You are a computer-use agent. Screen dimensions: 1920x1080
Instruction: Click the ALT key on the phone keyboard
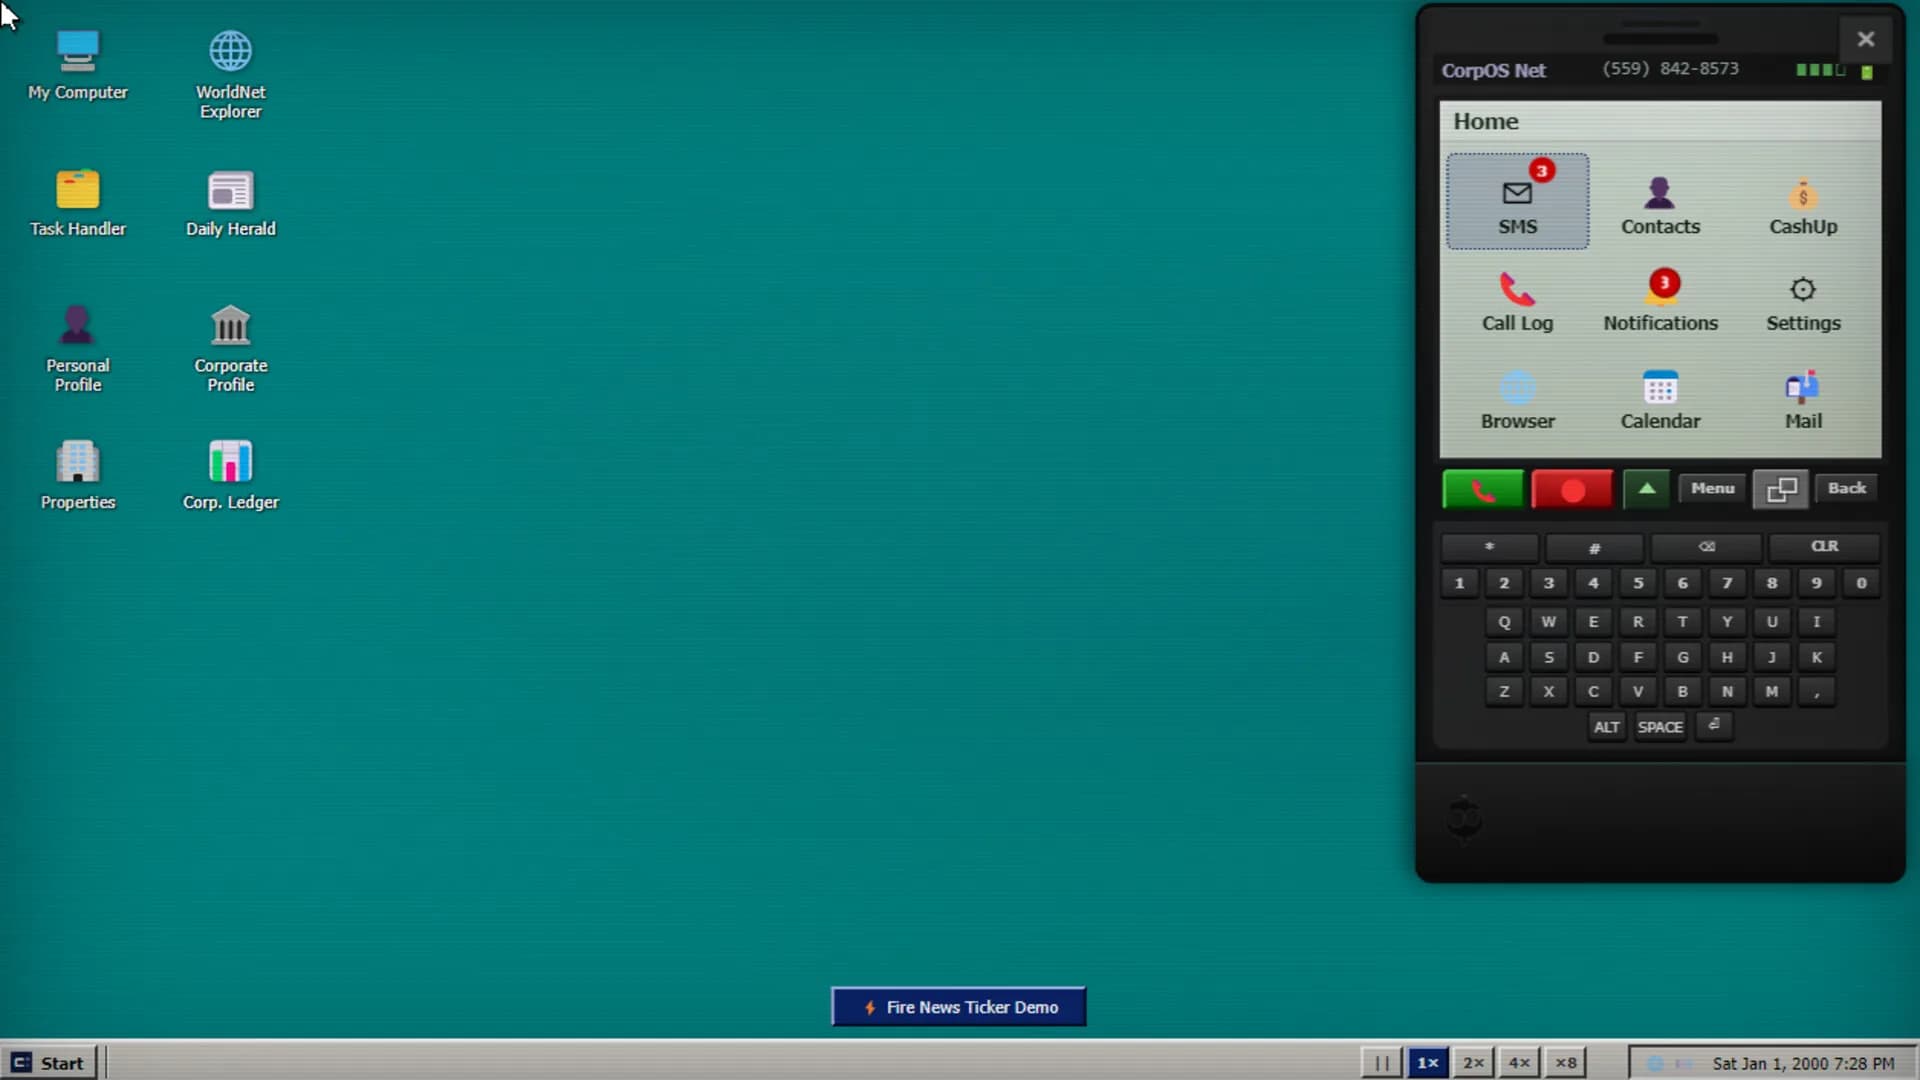pyautogui.click(x=1606, y=727)
